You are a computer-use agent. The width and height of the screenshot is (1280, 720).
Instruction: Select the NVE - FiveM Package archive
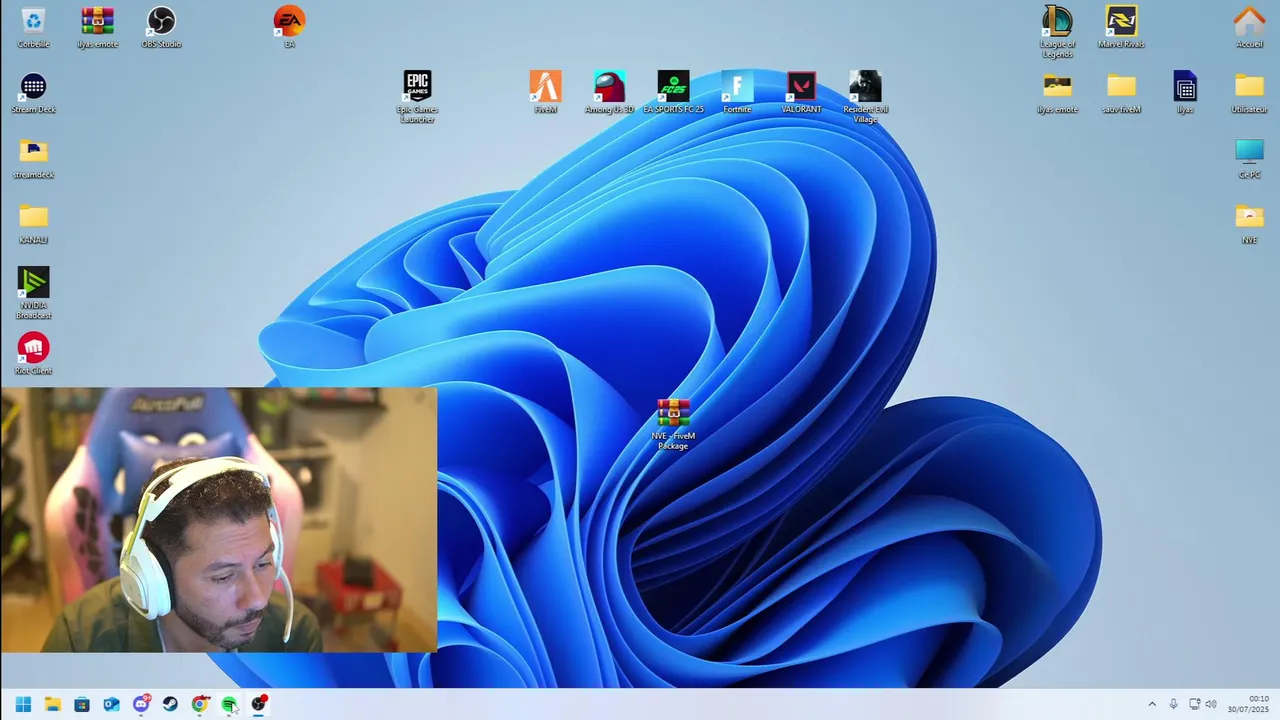pyautogui.click(x=673, y=424)
